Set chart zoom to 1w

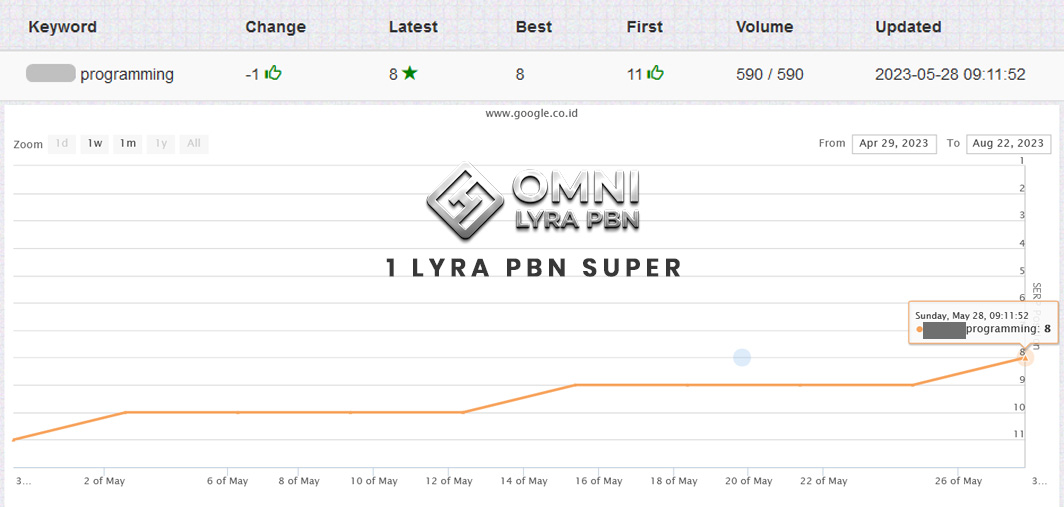point(94,144)
